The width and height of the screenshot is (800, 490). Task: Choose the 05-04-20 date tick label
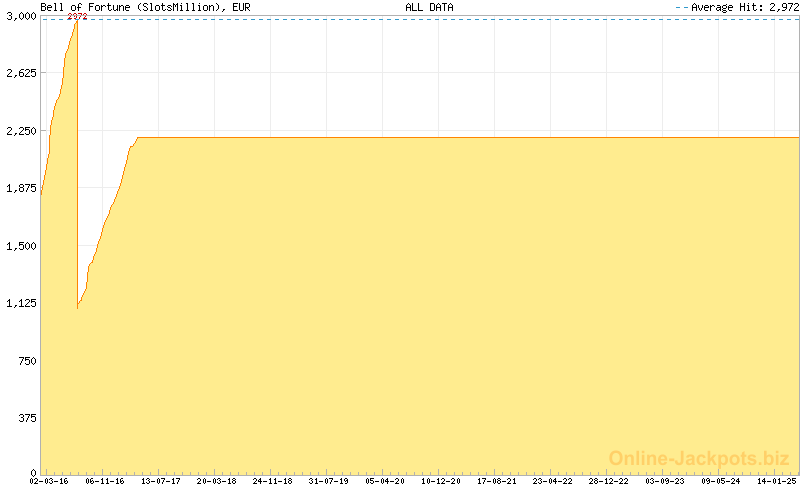click(384, 481)
